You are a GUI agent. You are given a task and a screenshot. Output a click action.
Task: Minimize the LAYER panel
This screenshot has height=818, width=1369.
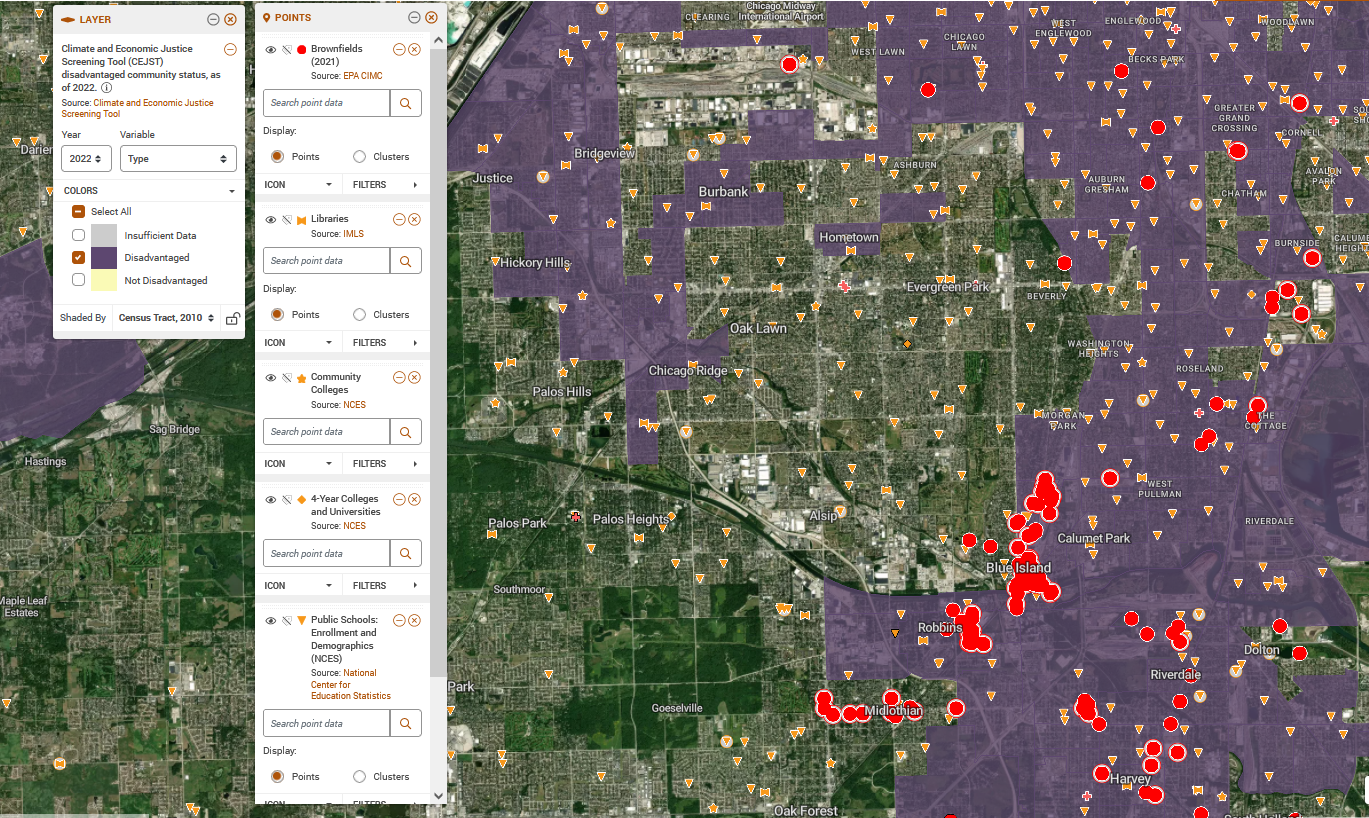point(213,19)
